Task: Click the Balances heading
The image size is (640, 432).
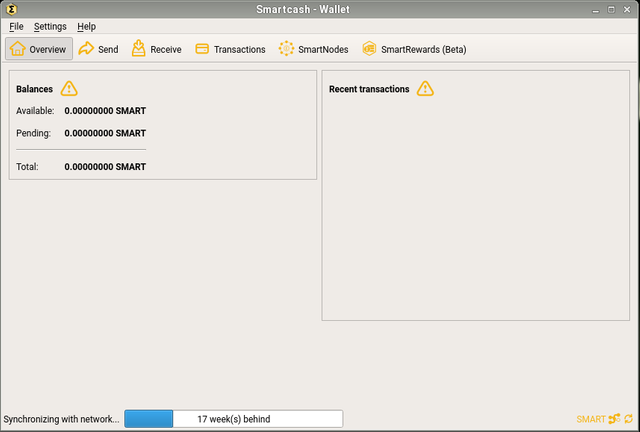Action: coord(34,89)
